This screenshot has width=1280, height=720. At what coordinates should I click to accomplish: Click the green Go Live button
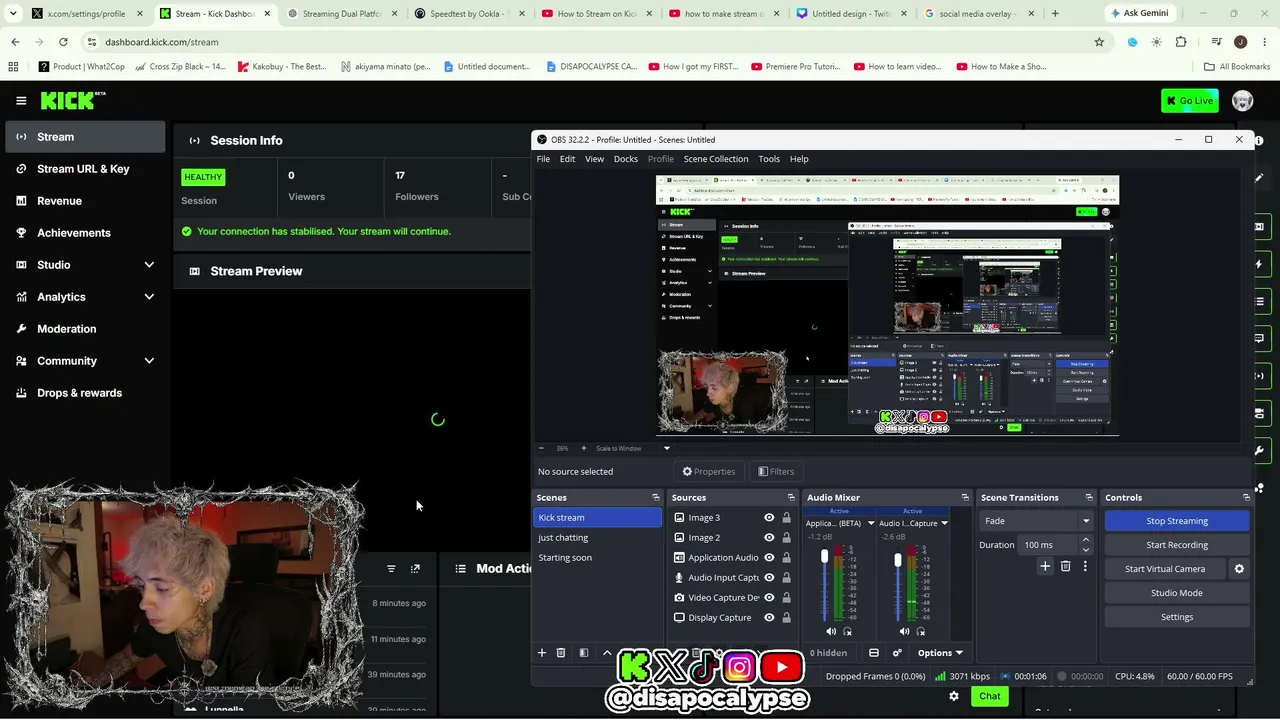coord(1190,100)
